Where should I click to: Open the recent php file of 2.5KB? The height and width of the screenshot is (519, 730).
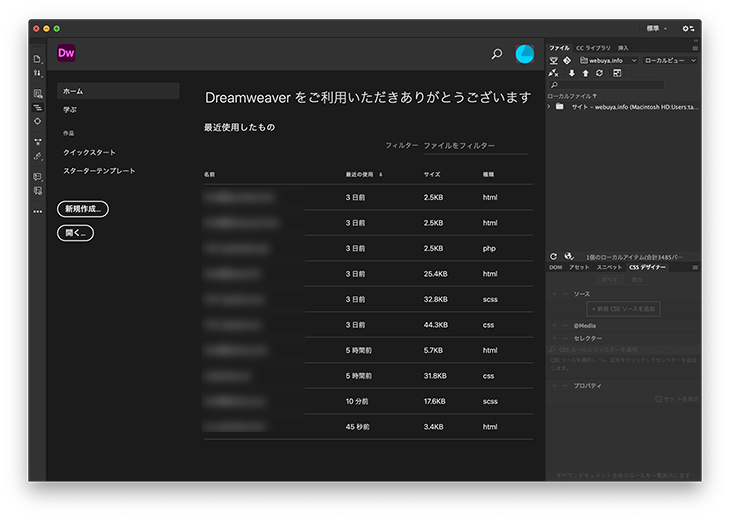(x=368, y=249)
